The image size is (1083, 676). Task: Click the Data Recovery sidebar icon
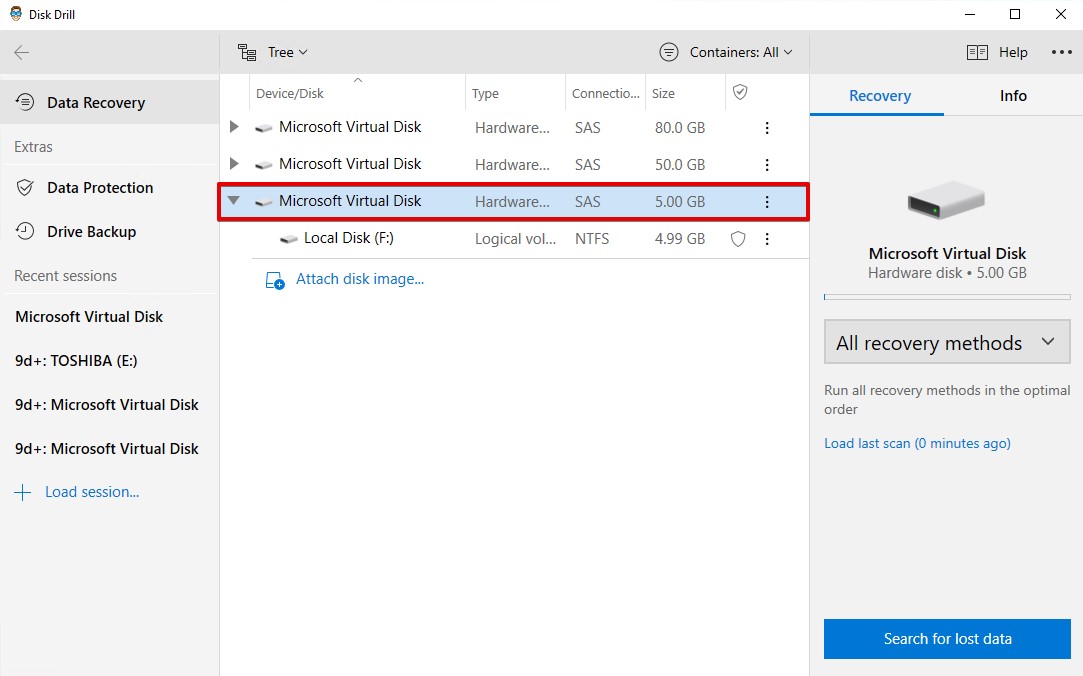coord(25,102)
